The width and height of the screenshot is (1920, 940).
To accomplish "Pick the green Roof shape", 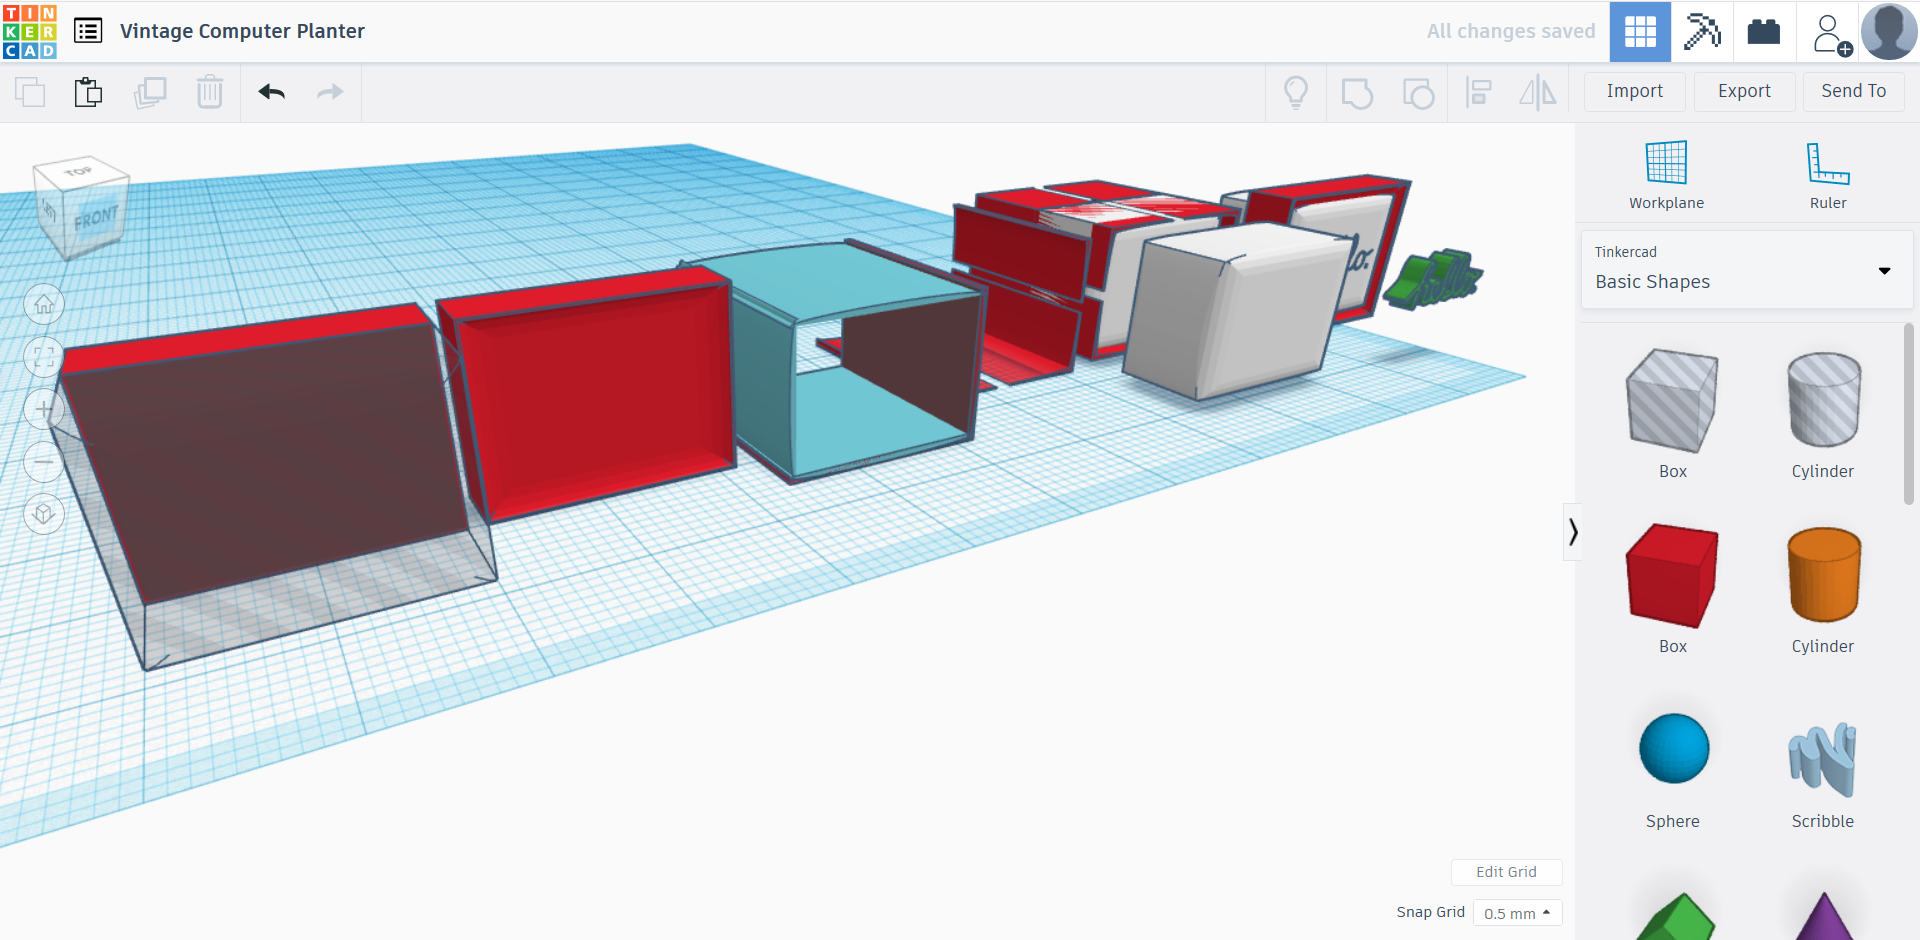I will (1676, 917).
